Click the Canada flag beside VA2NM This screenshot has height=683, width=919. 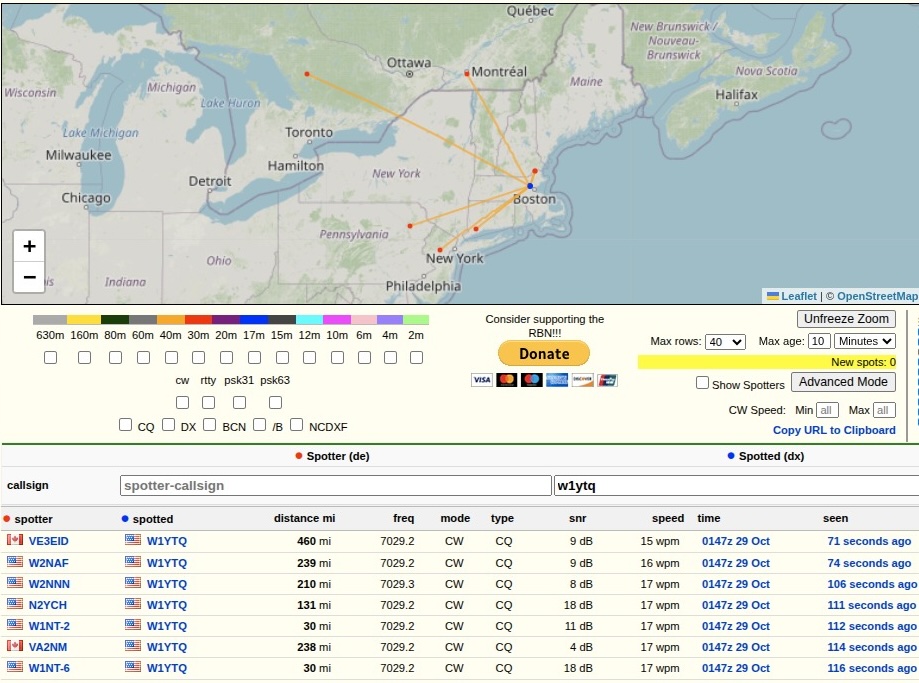click(15, 646)
